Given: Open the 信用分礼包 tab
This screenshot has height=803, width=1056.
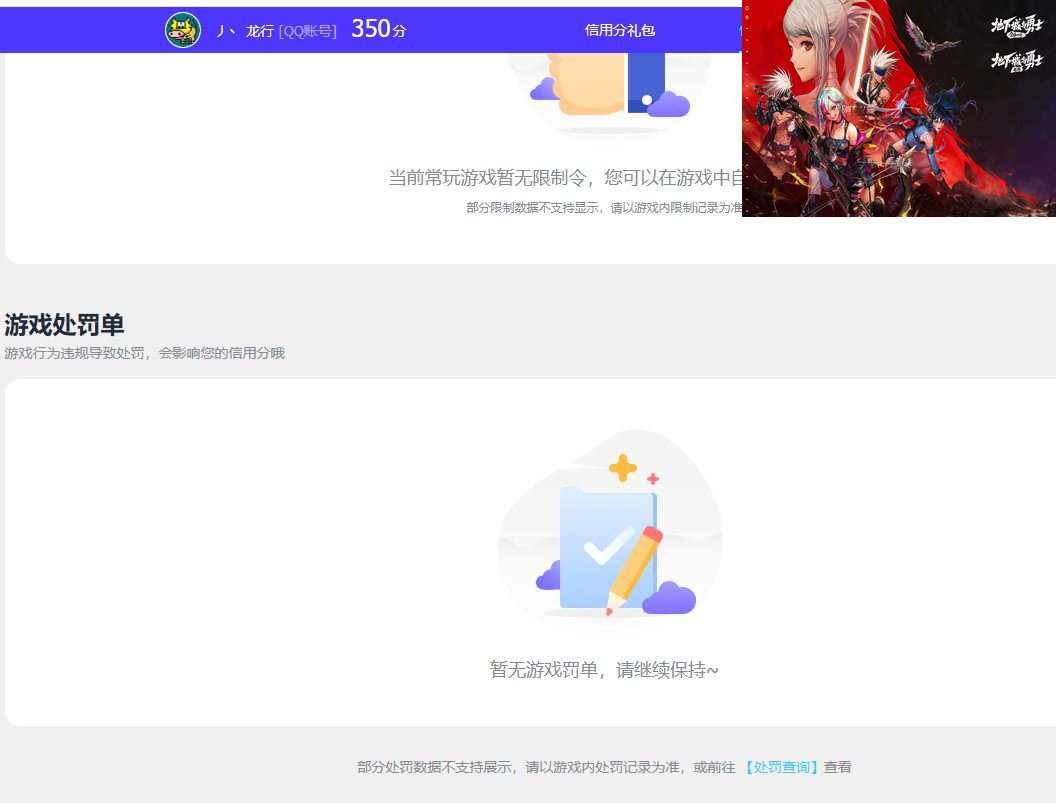Looking at the screenshot, I should 620,30.
